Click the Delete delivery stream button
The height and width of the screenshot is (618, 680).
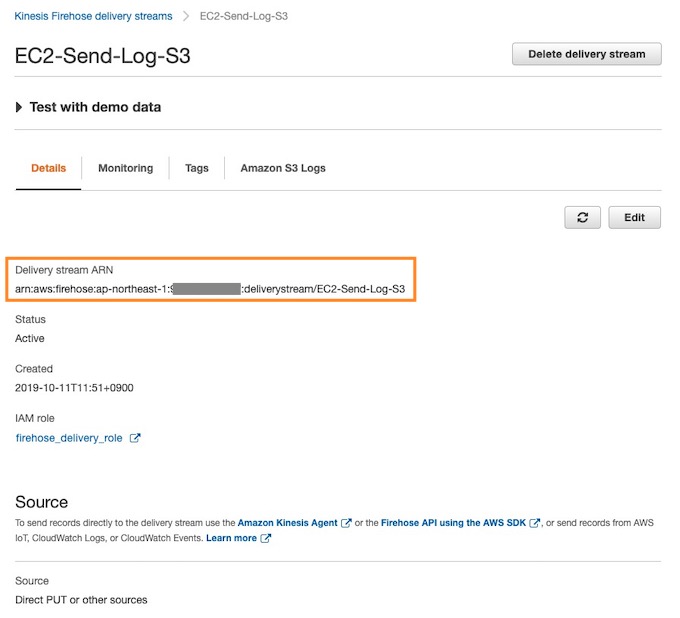point(586,54)
